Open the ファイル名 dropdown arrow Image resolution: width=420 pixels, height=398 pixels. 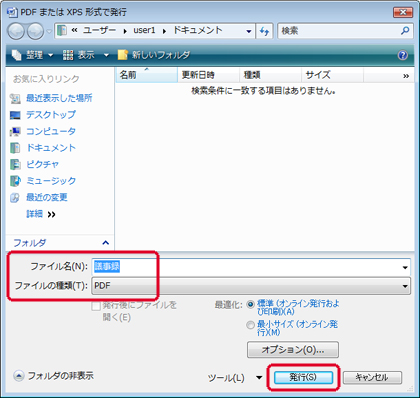(x=405, y=267)
